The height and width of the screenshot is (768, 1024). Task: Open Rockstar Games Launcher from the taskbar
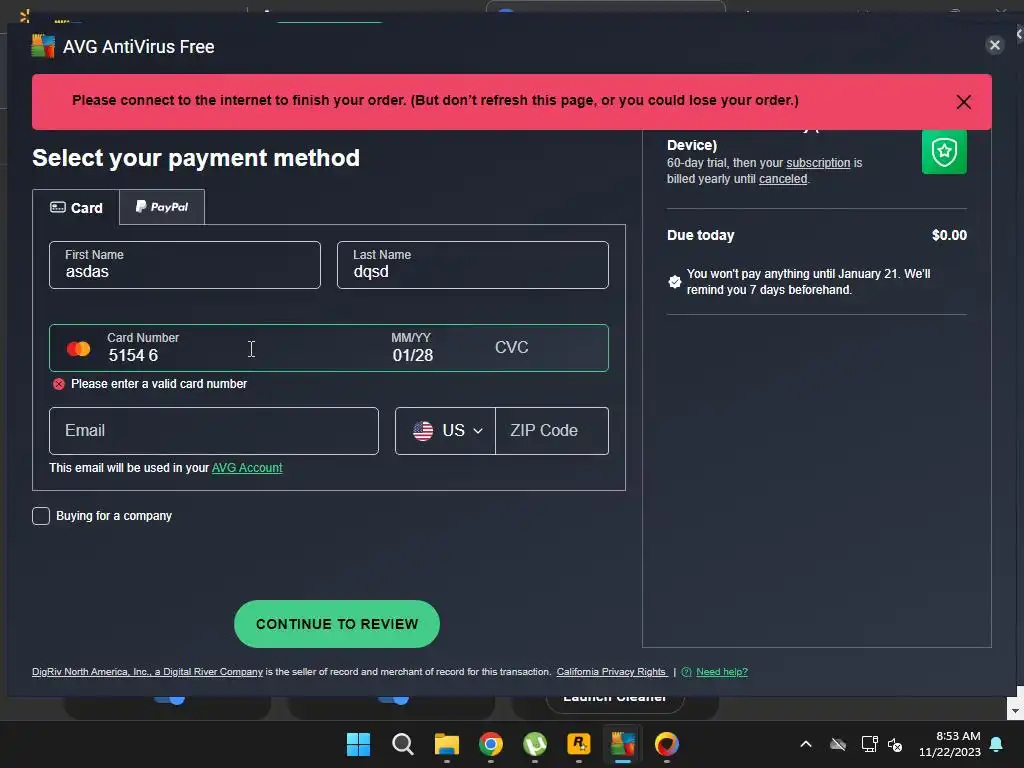579,744
